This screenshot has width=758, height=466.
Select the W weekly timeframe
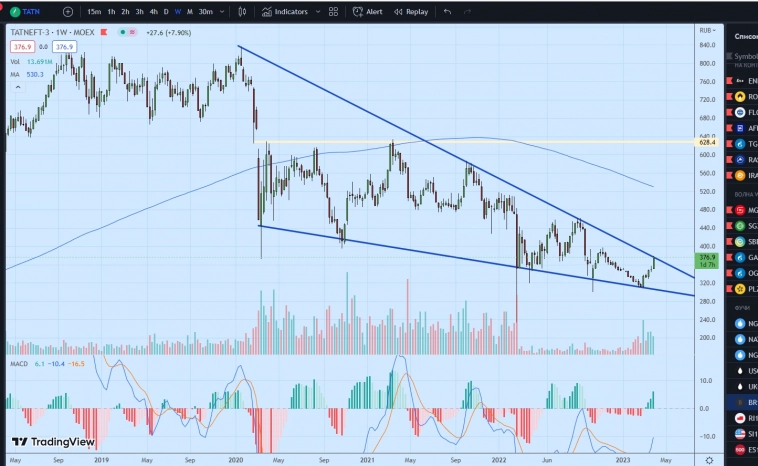(177, 12)
